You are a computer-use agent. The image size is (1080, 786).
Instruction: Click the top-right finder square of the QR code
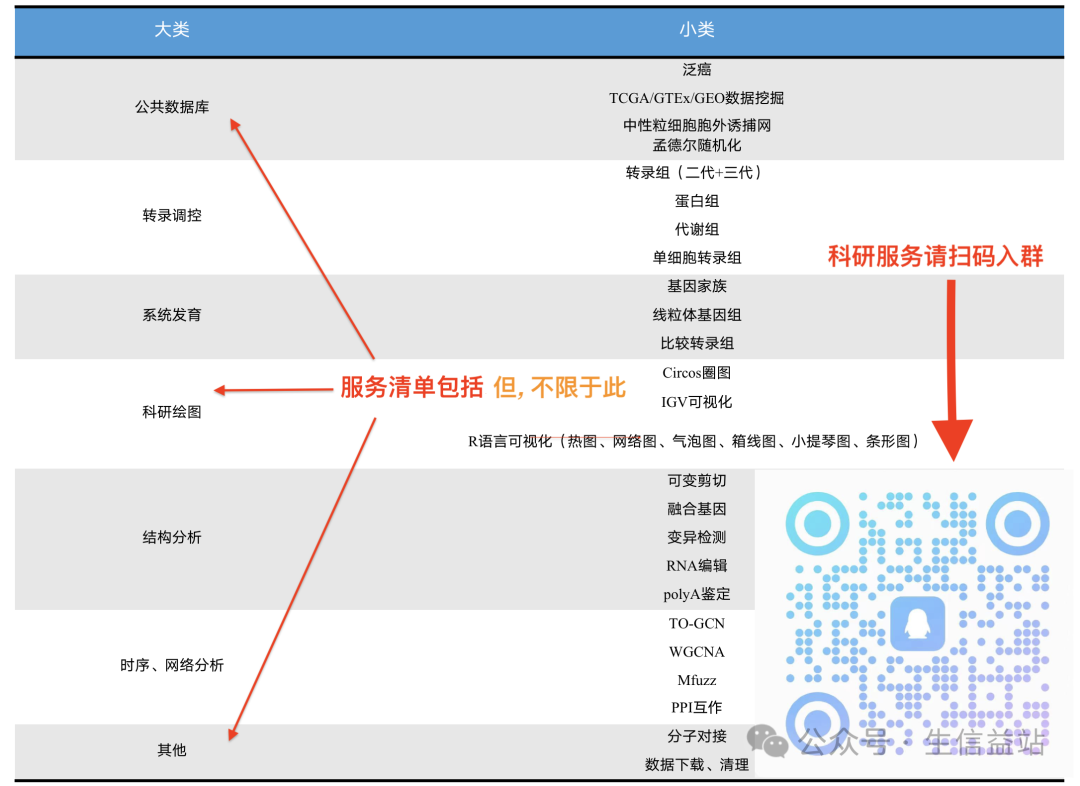(x=1016, y=523)
